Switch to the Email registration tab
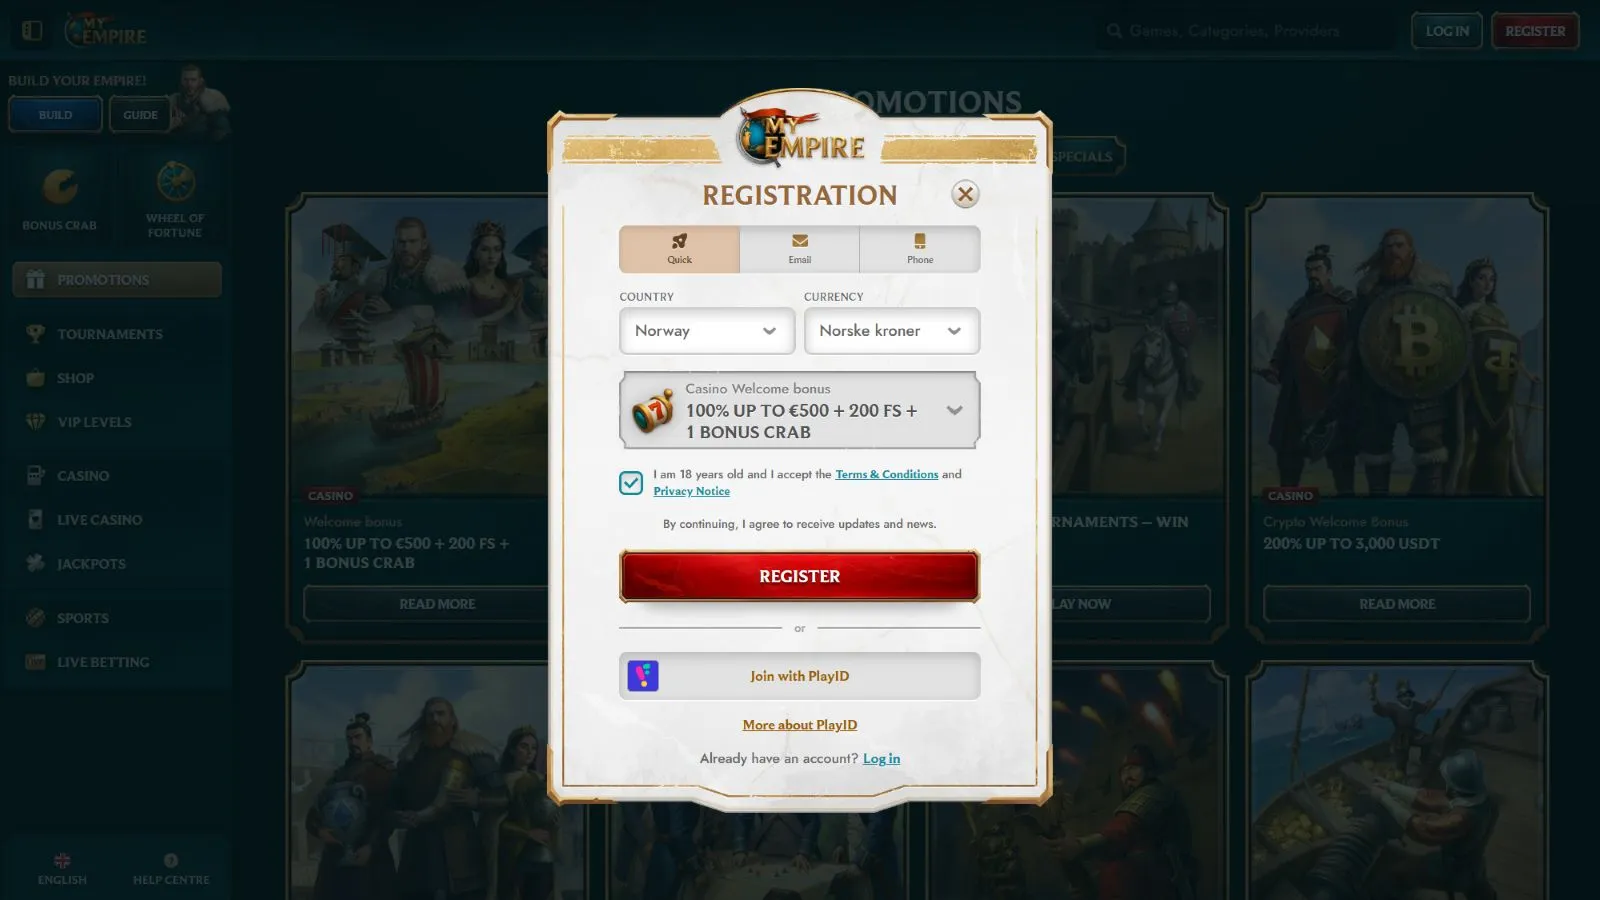Screen dimensions: 1600x900 click(x=800, y=249)
